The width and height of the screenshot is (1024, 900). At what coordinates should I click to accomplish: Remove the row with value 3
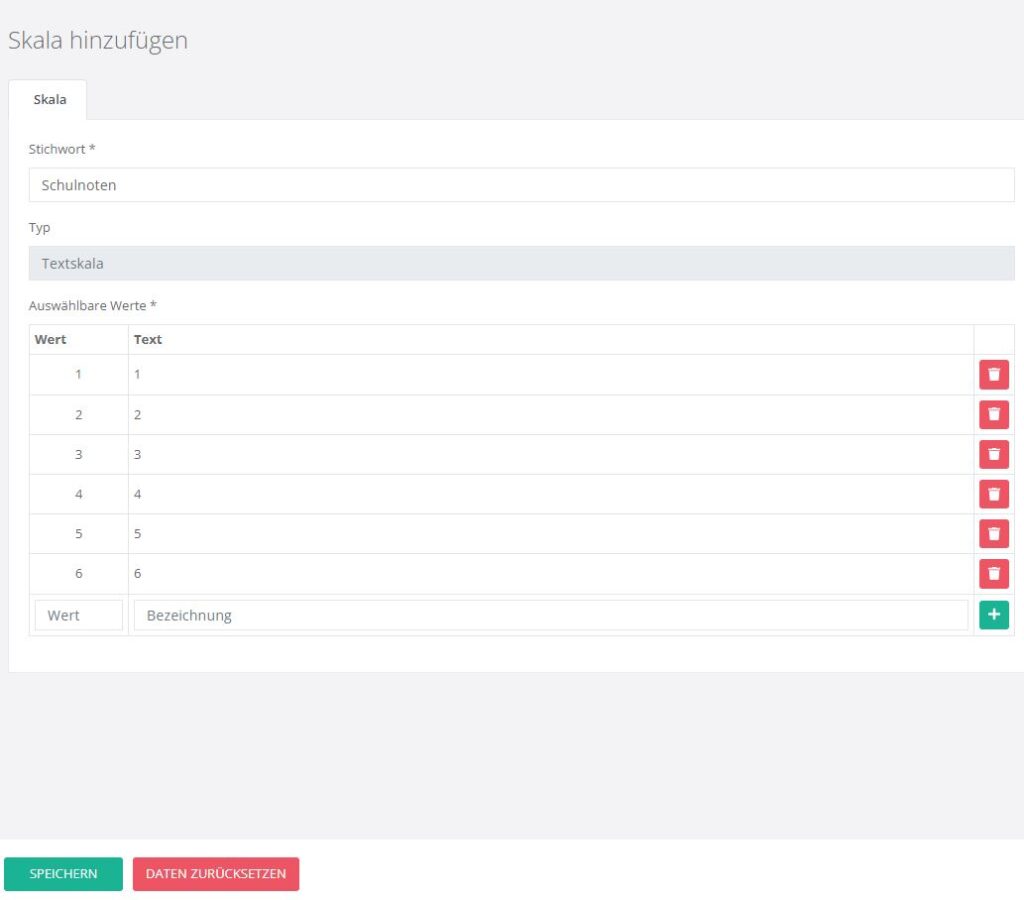pyautogui.click(x=993, y=455)
